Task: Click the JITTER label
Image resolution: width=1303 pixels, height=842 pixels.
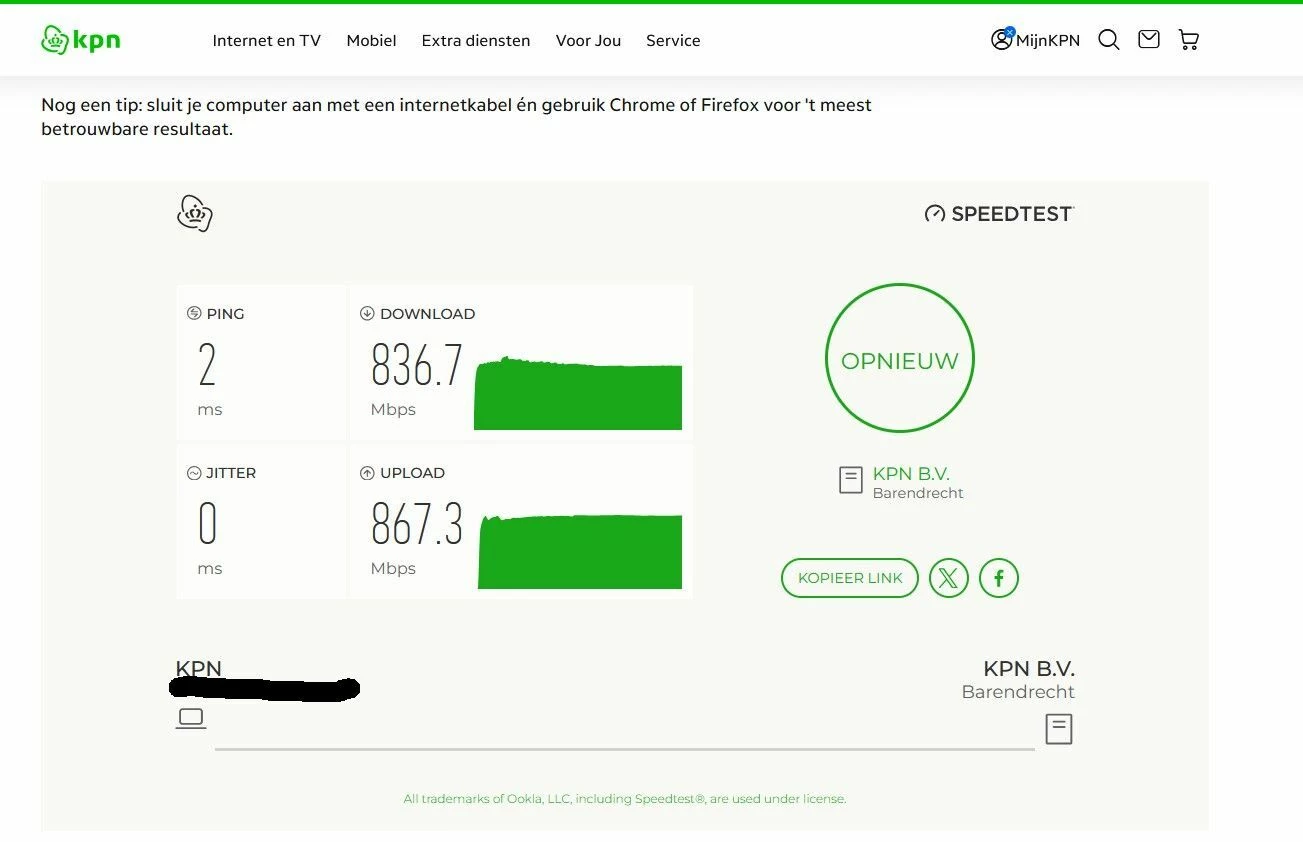Action: [231, 473]
